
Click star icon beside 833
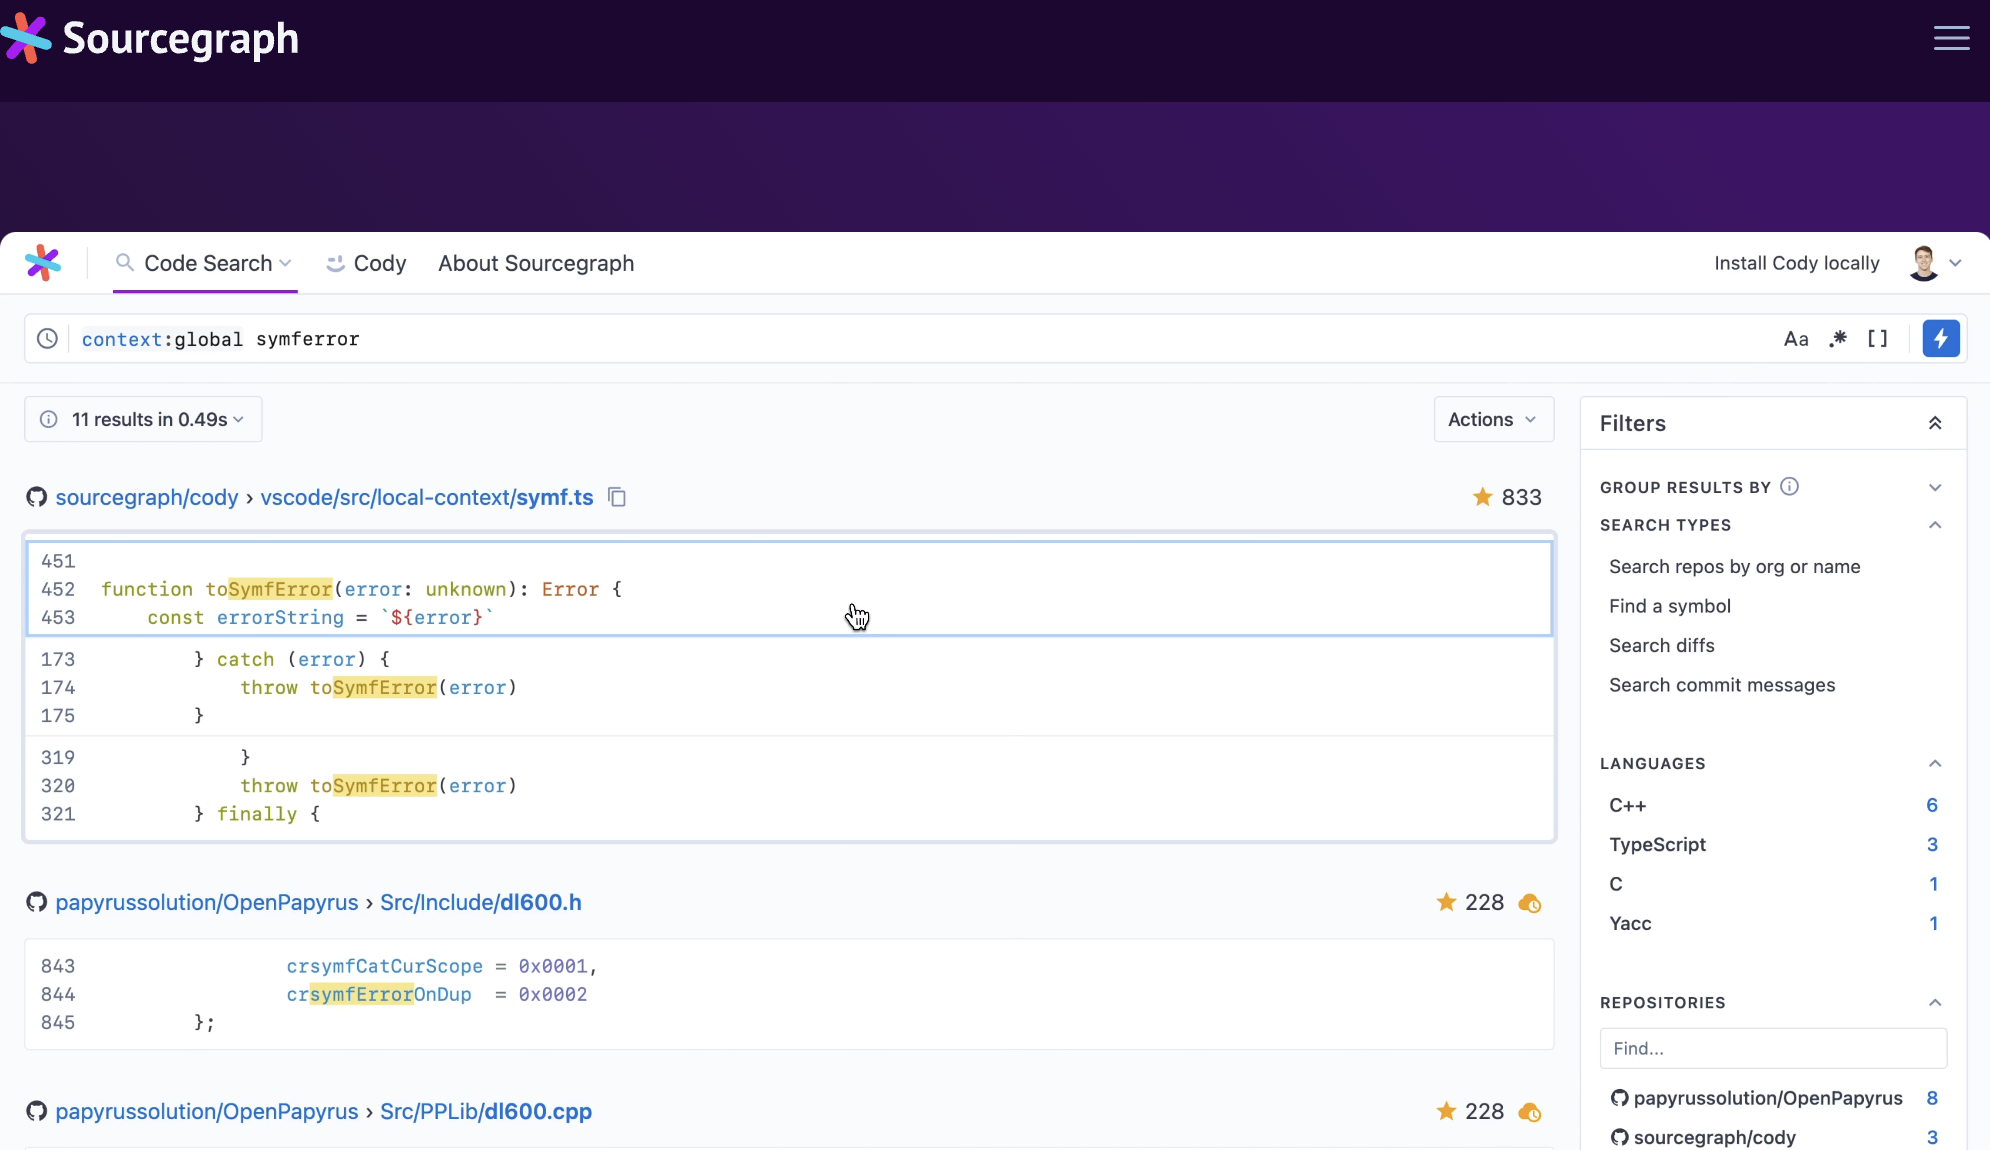click(x=1482, y=497)
